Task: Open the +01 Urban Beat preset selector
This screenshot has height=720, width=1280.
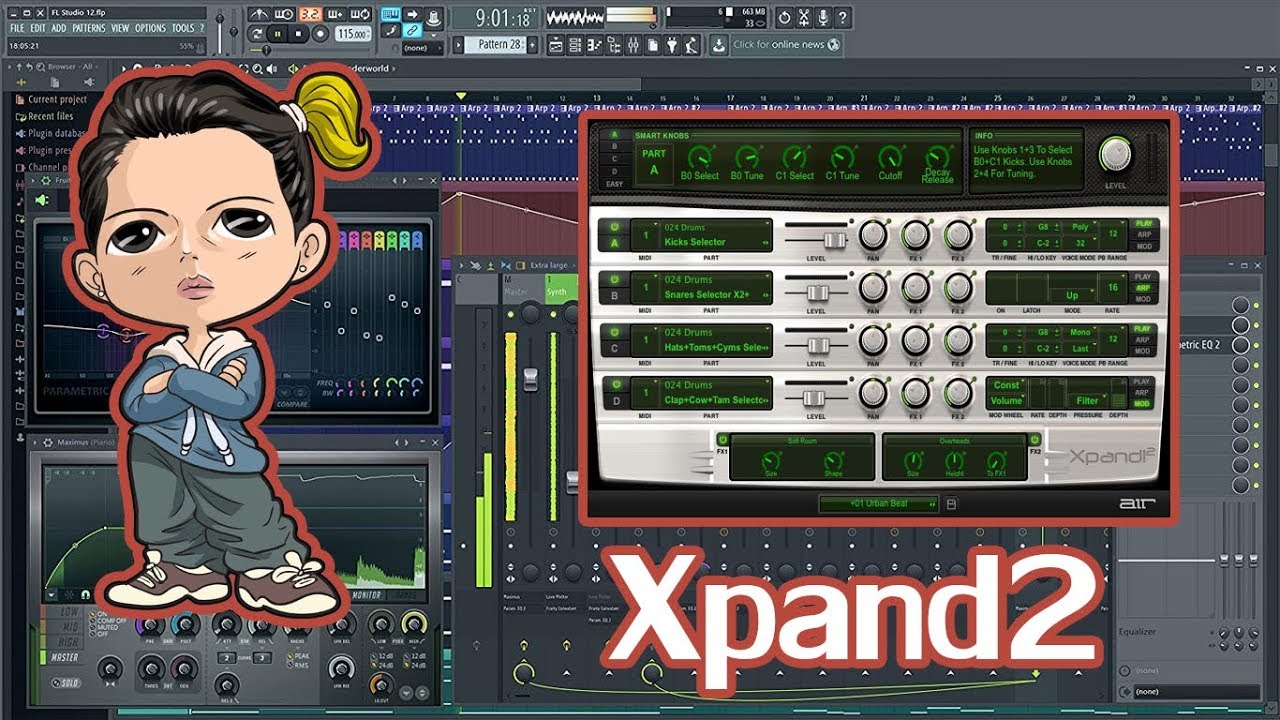Action: 879,503
